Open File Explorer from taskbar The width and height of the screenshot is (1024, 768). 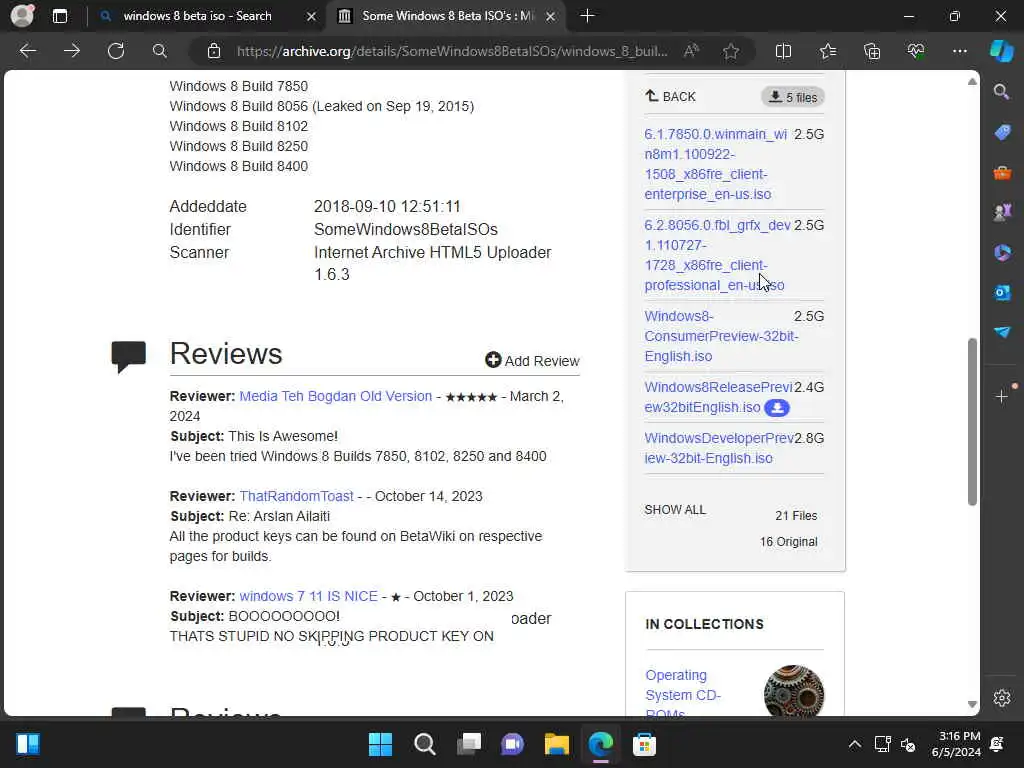556,744
